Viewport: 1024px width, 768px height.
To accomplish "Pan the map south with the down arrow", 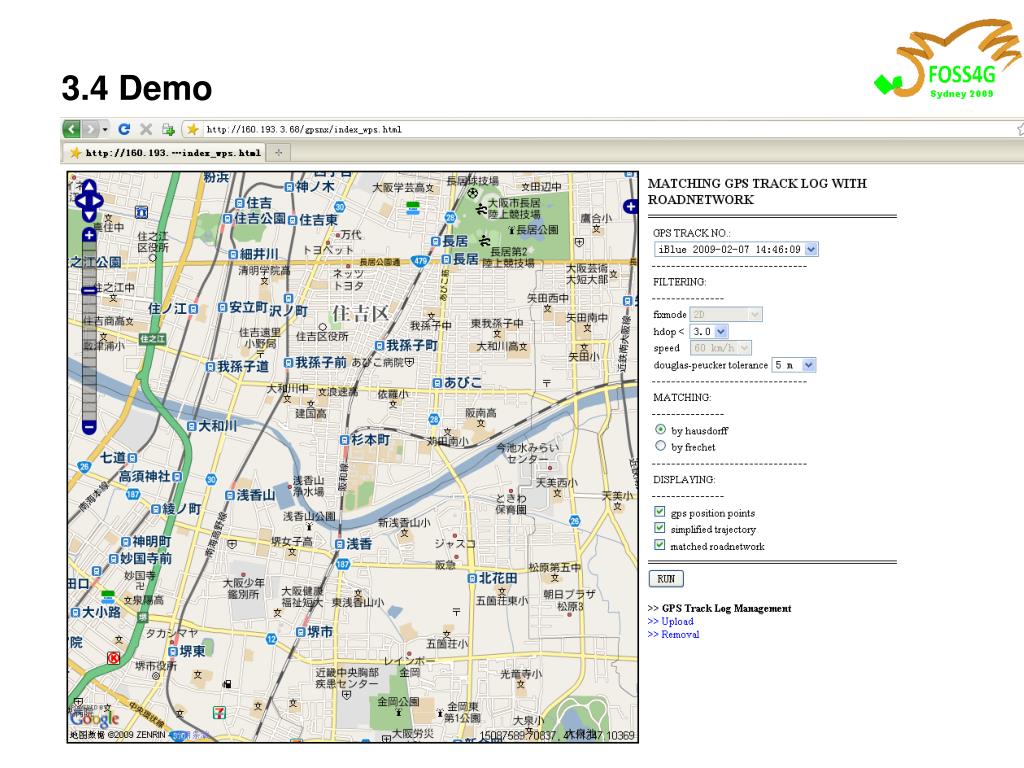I will click(89, 214).
